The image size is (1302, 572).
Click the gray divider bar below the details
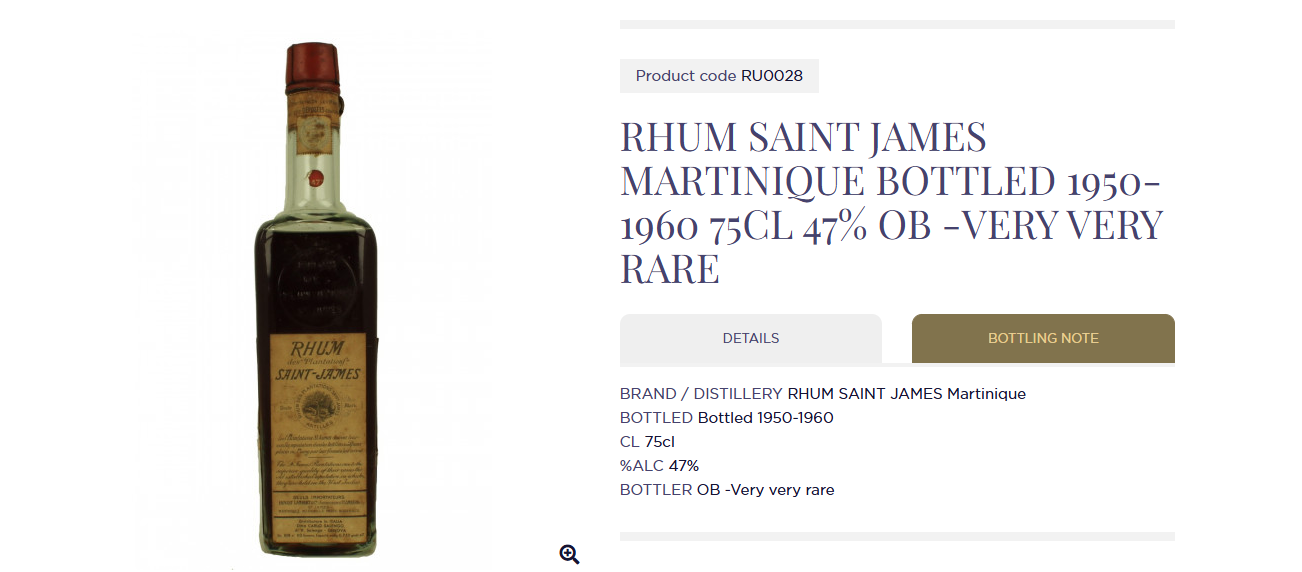click(x=897, y=536)
